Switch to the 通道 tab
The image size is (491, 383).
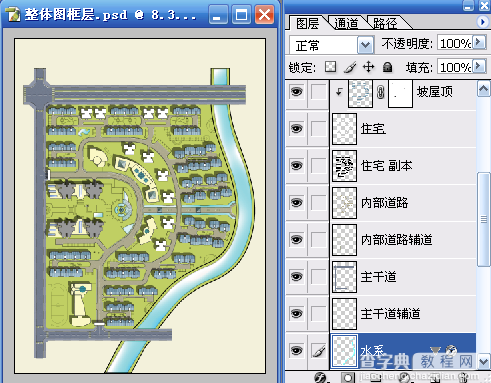click(346, 23)
